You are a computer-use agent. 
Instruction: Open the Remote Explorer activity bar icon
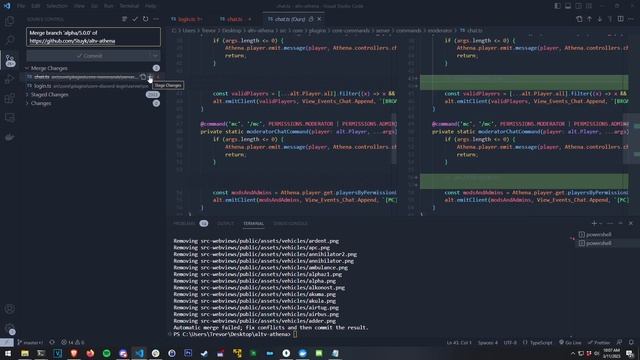click(10, 118)
